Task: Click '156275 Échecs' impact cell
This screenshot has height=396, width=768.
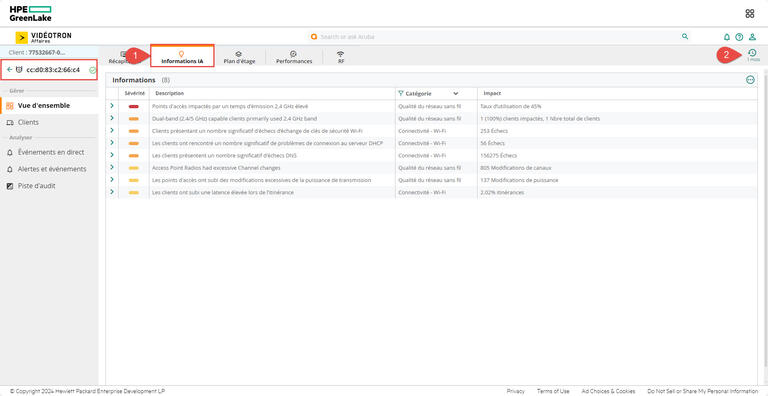Action: tap(499, 155)
